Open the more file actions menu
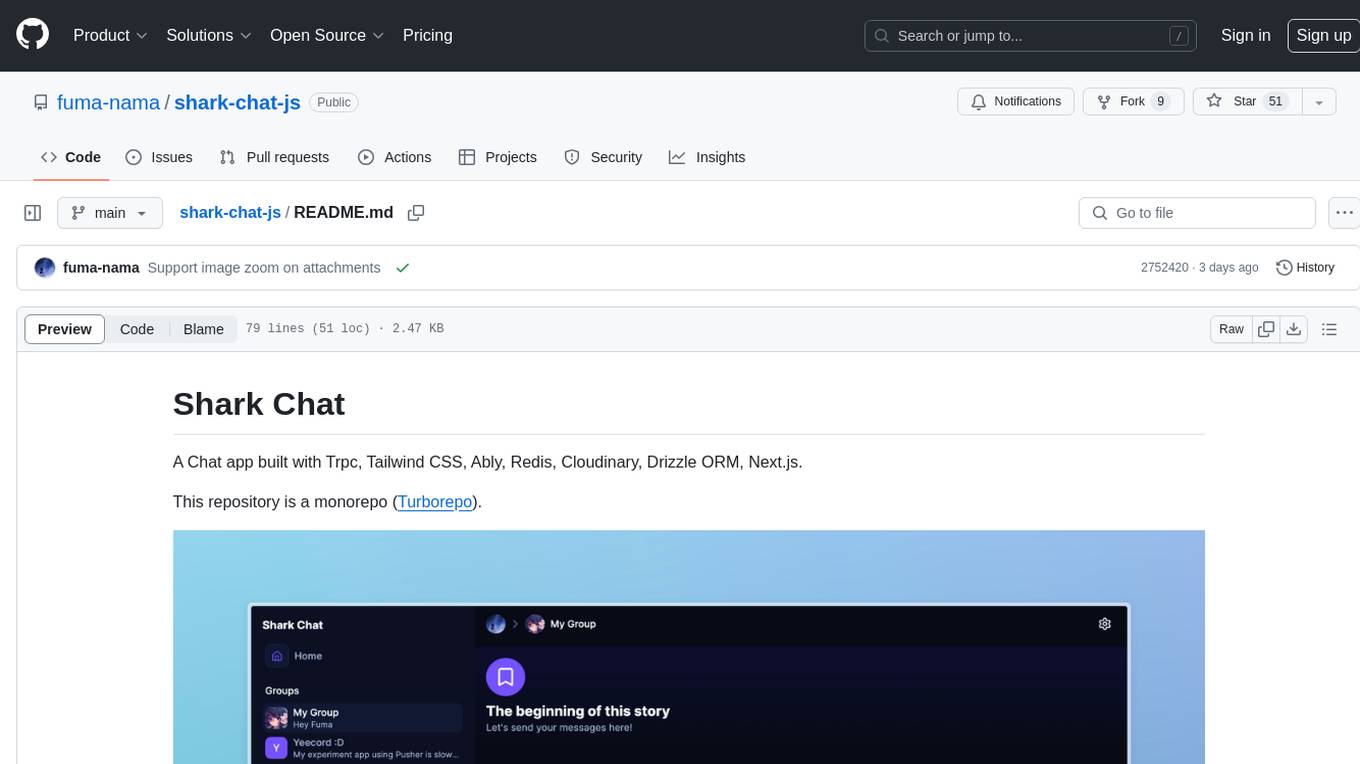The height and width of the screenshot is (764, 1360). point(1344,213)
